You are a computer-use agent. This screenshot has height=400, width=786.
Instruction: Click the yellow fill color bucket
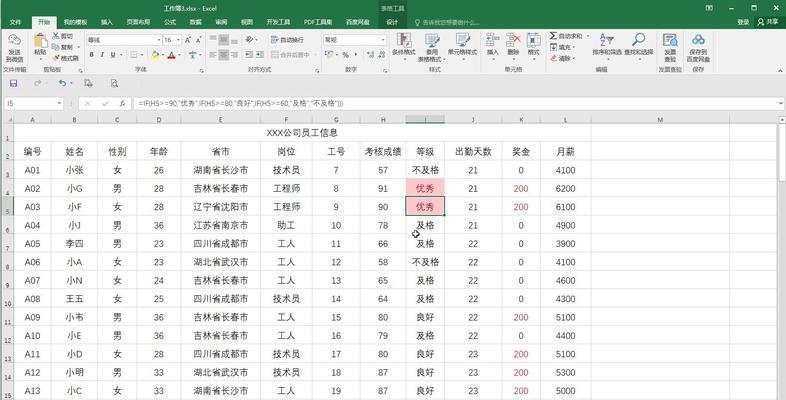click(155, 55)
